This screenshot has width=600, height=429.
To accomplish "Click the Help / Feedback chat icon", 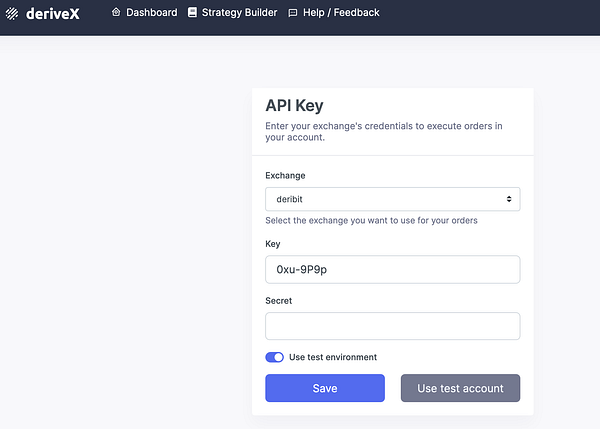I will 293,13.
